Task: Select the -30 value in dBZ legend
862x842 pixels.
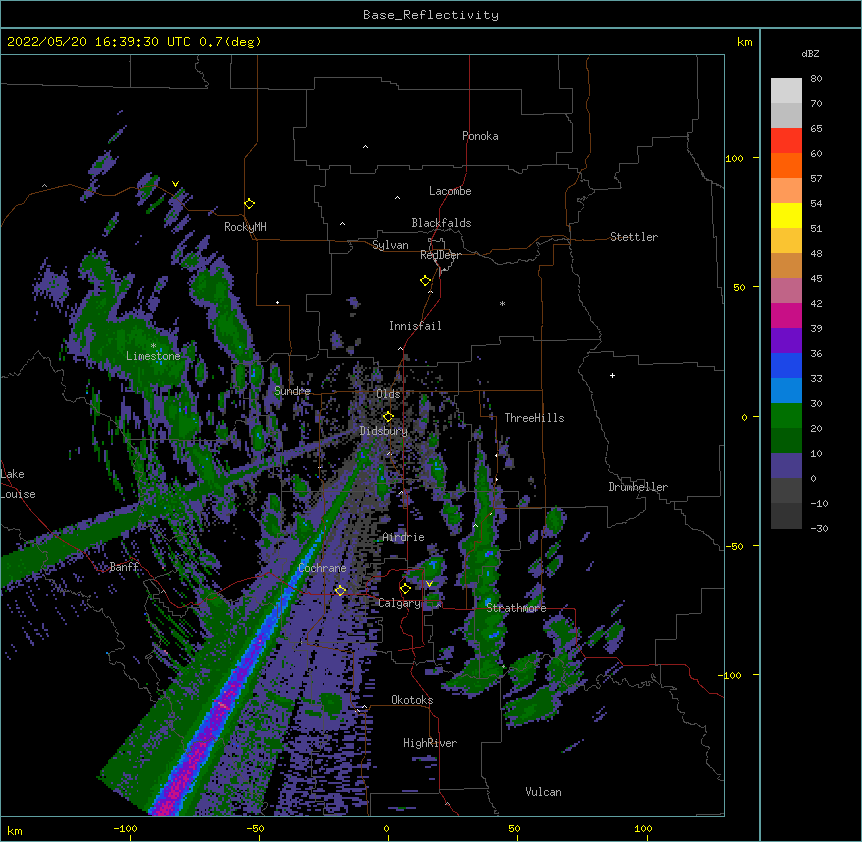Action: 819,528
